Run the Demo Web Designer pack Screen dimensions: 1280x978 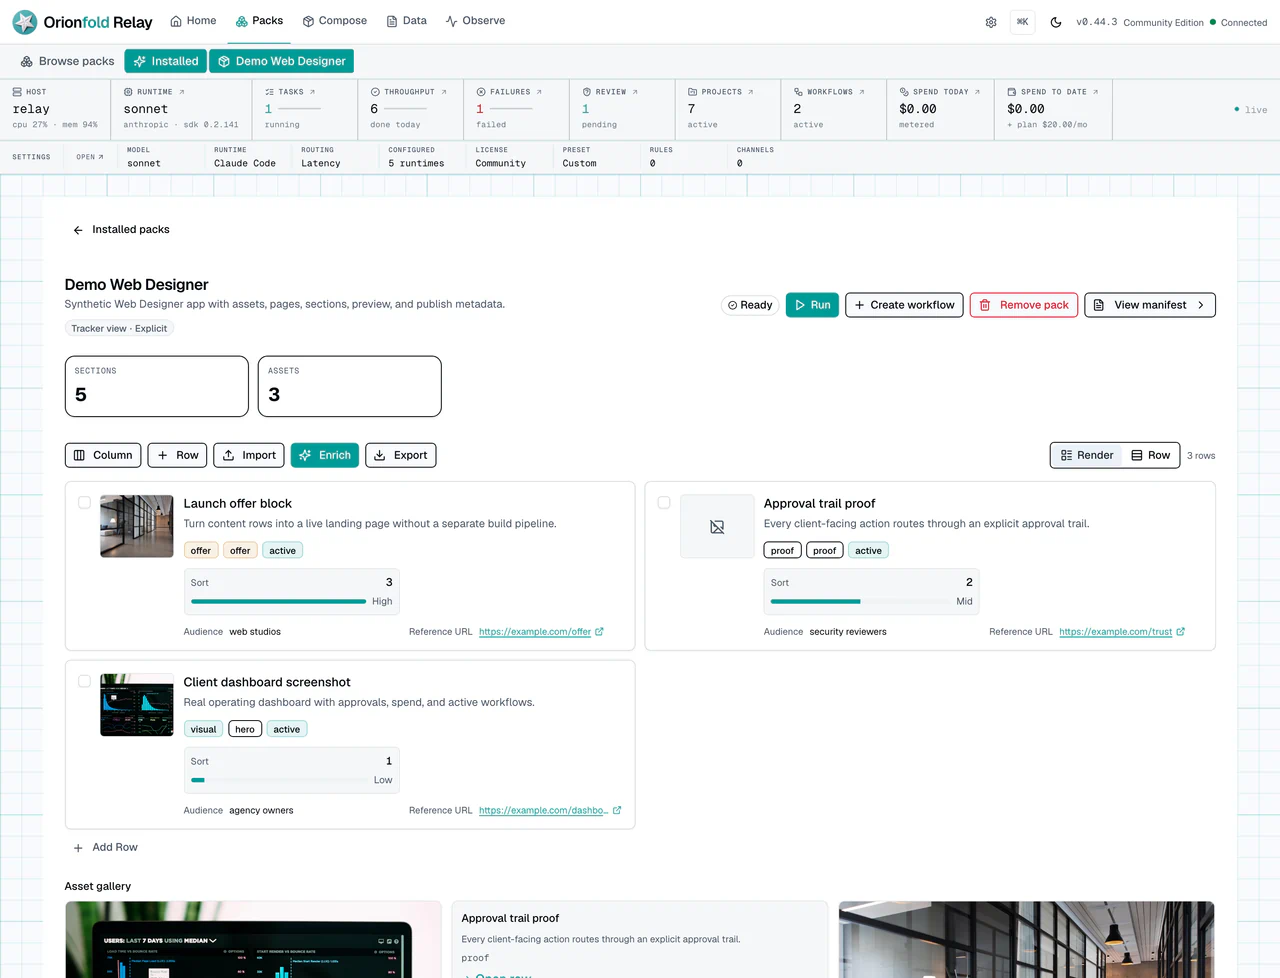(812, 305)
